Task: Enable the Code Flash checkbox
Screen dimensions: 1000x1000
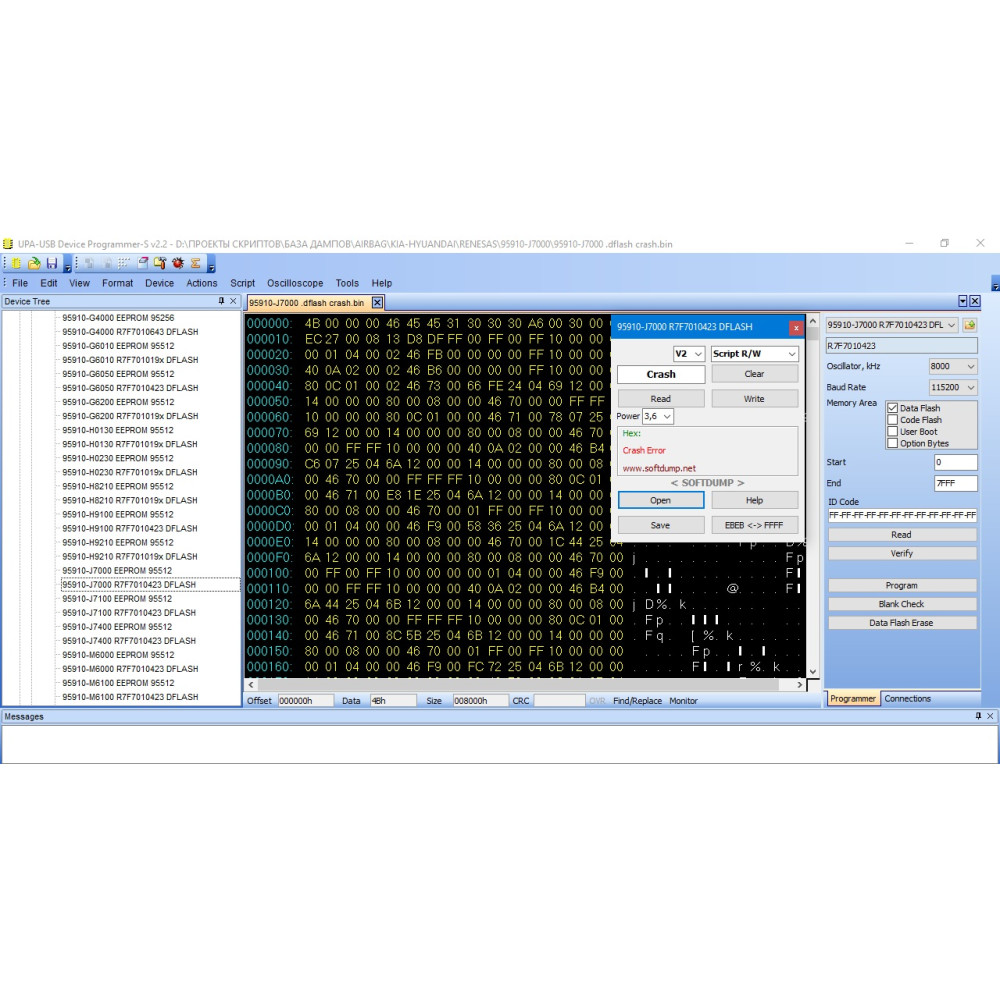Action: tap(893, 420)
